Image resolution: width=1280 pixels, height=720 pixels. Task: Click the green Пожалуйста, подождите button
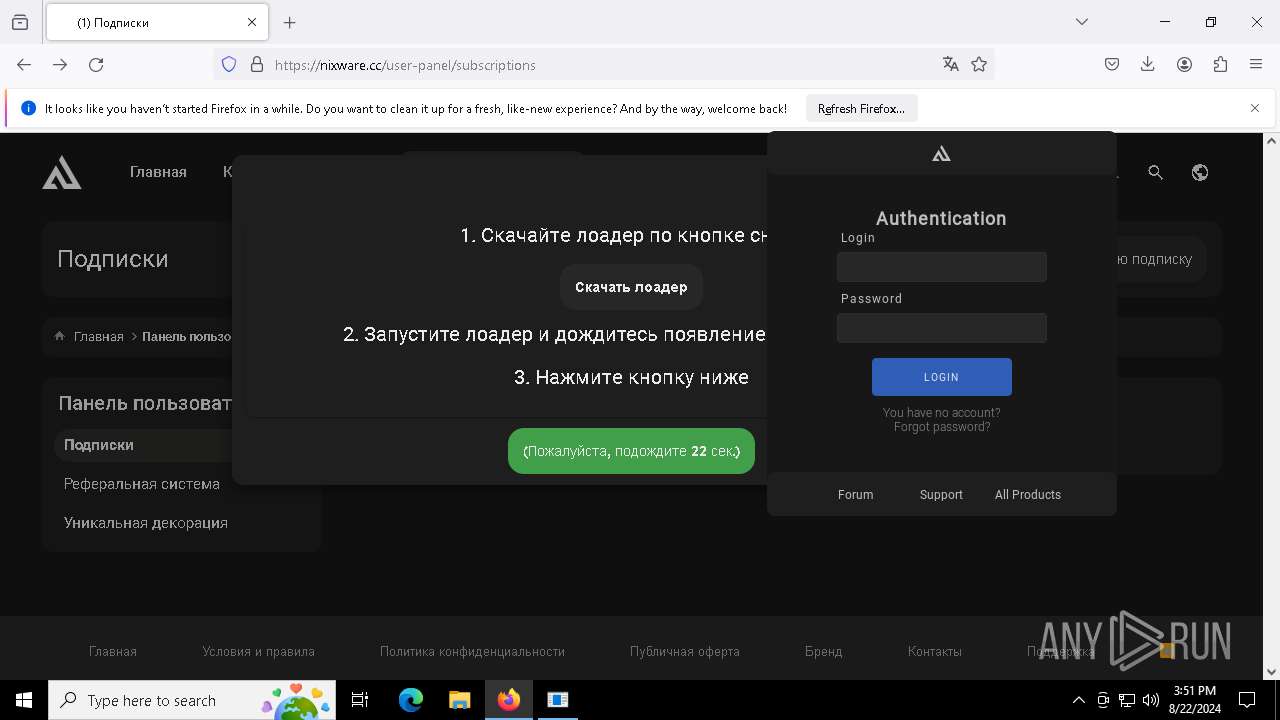631,451
